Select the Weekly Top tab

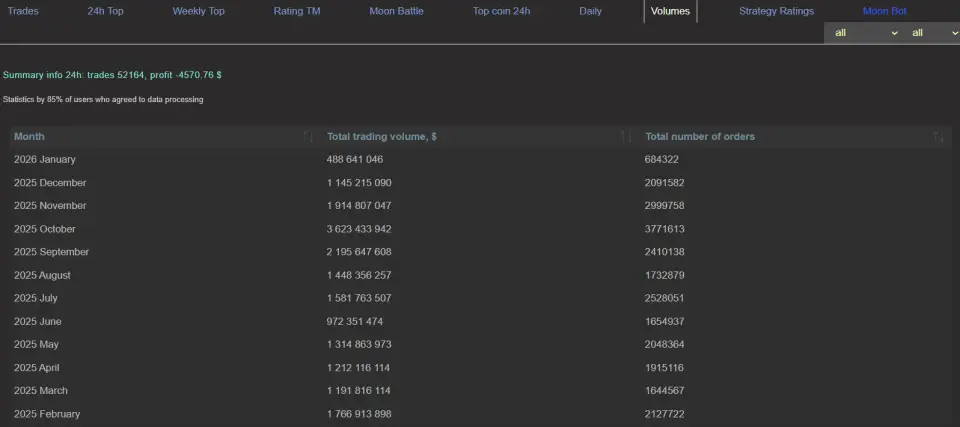pyautogui.click(x=198, y=11)
